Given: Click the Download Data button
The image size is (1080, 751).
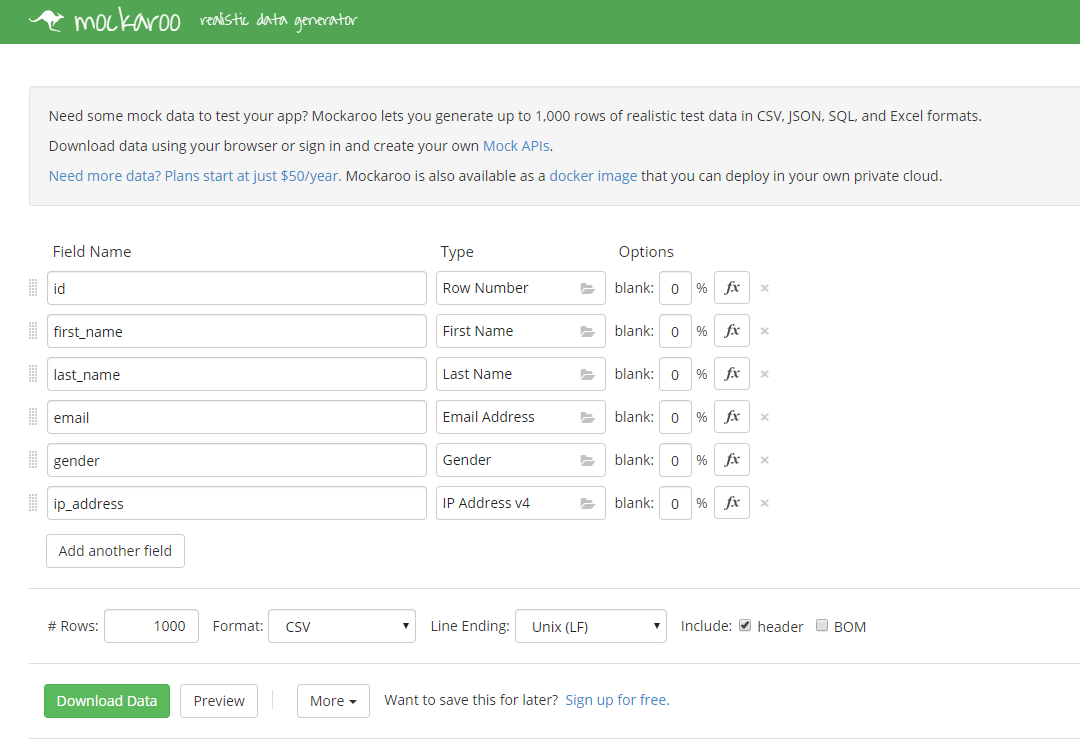Looking at the screenshot, I should point(107,701).
